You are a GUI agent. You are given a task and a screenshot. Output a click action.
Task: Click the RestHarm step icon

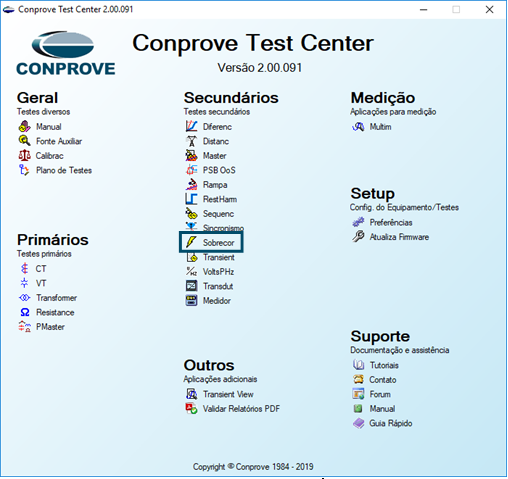point(191,199)
